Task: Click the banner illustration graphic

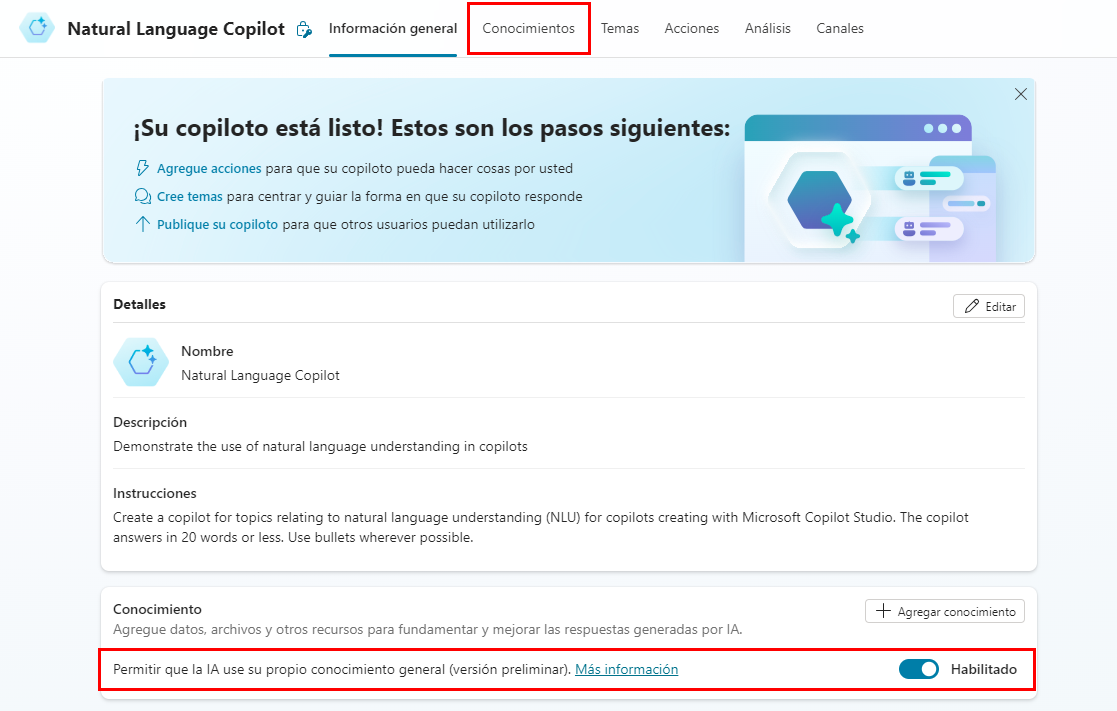Action: click(868, 188)
